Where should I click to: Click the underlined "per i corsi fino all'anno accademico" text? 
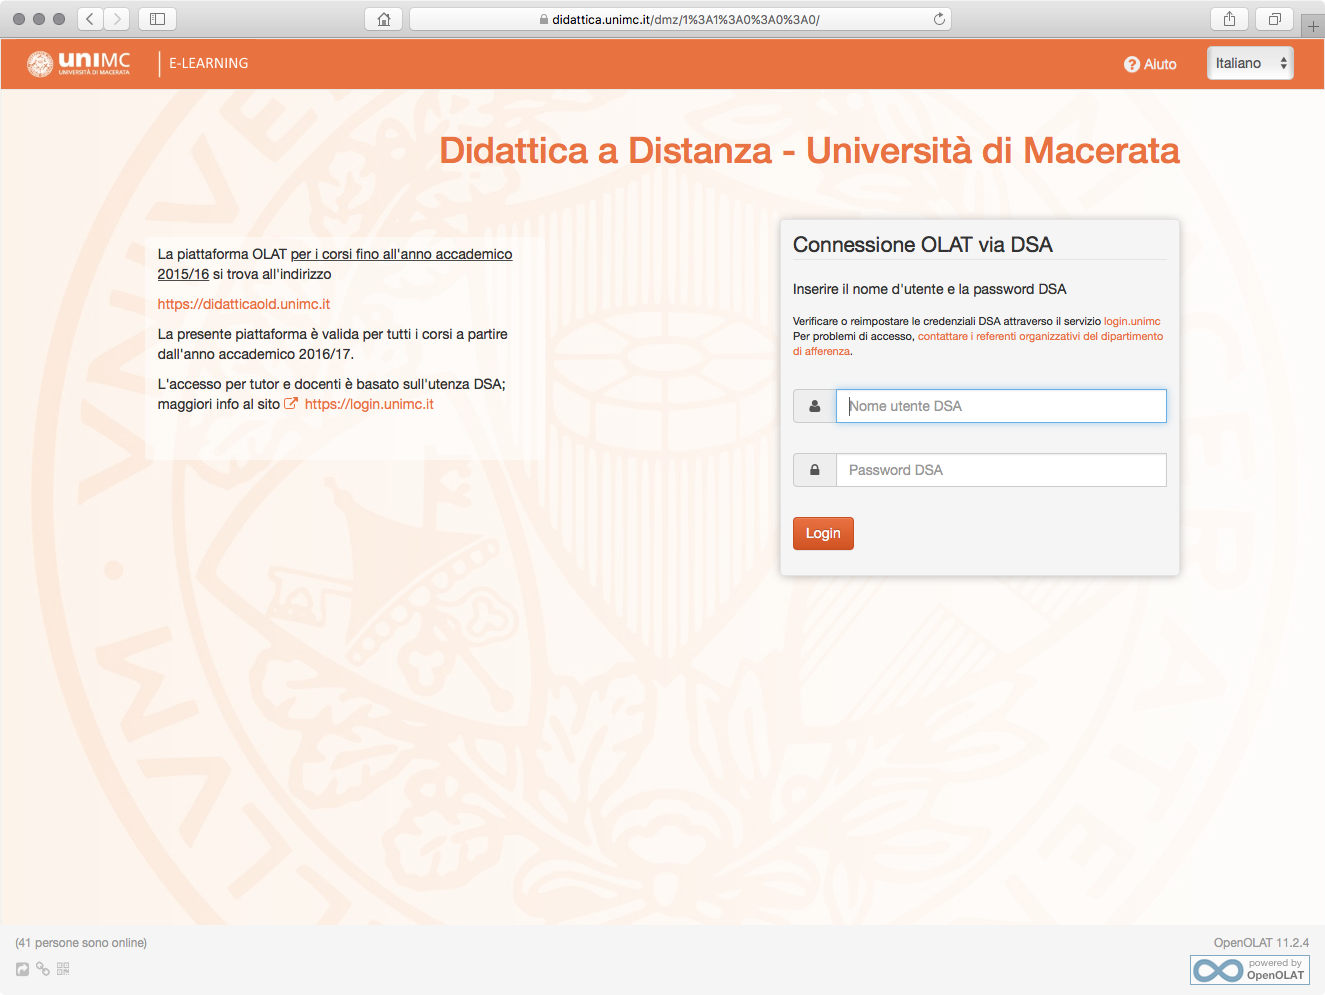tap(402, 254)
